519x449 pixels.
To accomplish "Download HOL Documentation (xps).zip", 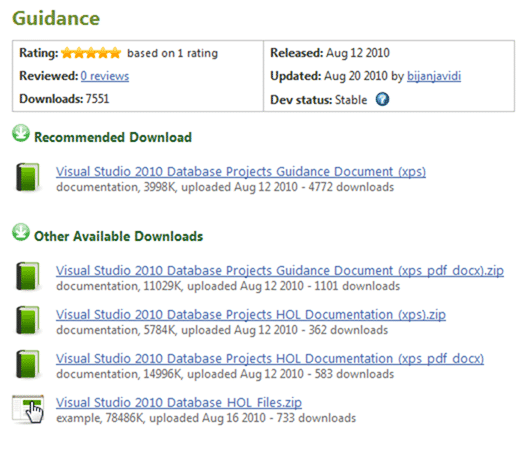I will [251, 315].
